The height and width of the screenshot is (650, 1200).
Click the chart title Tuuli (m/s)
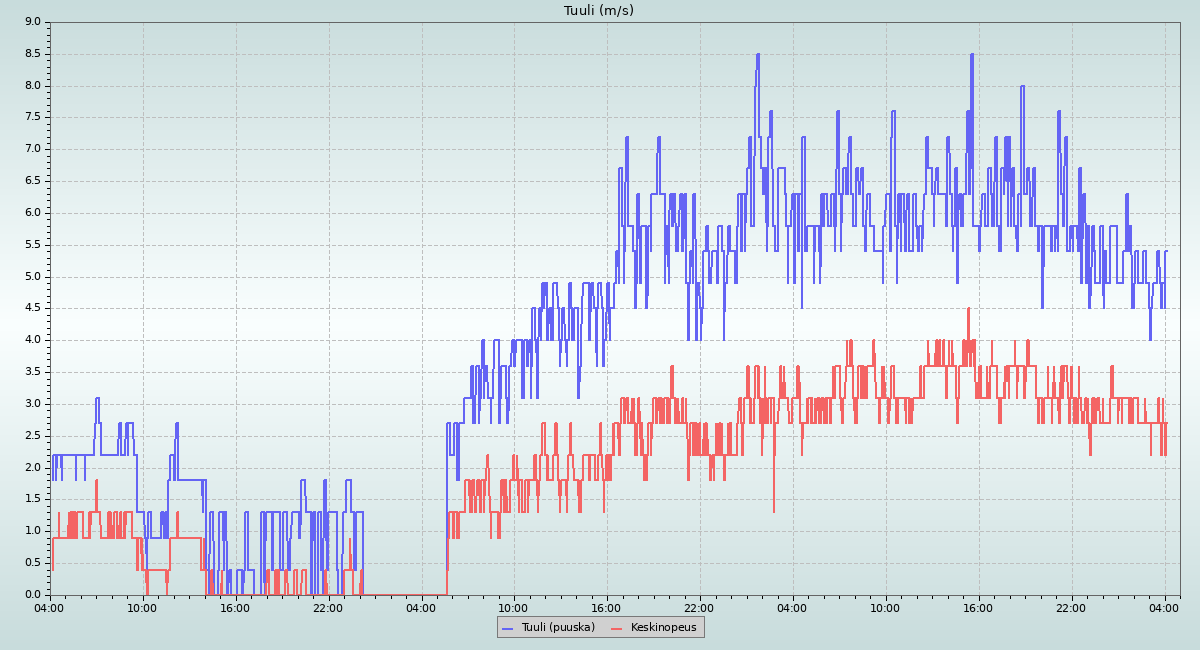(599, 10)
